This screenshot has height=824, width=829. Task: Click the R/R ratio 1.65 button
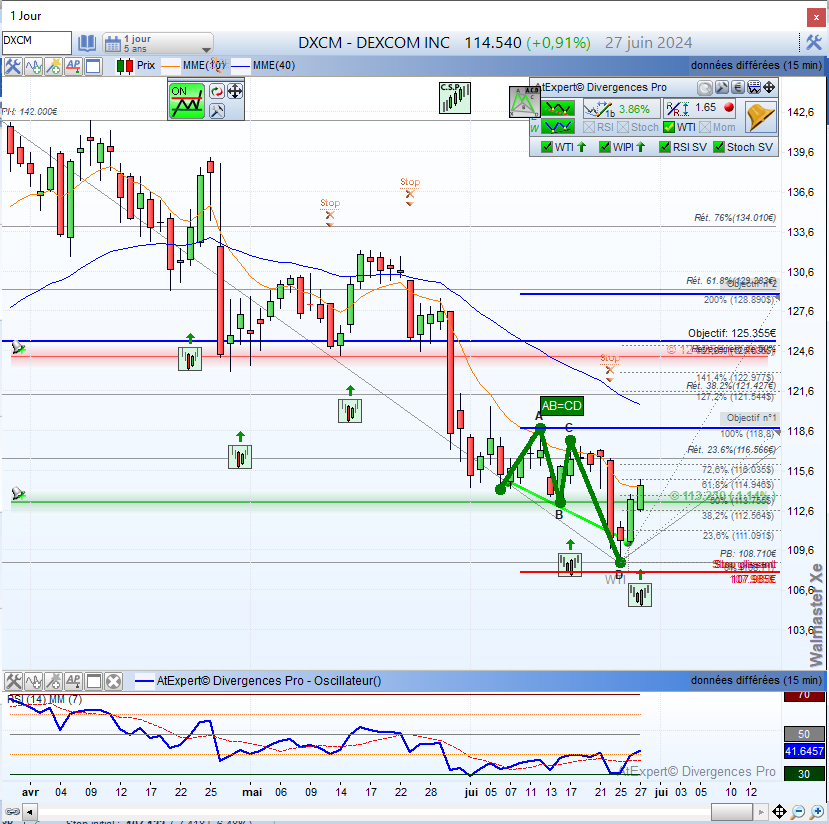click(701, 109)
